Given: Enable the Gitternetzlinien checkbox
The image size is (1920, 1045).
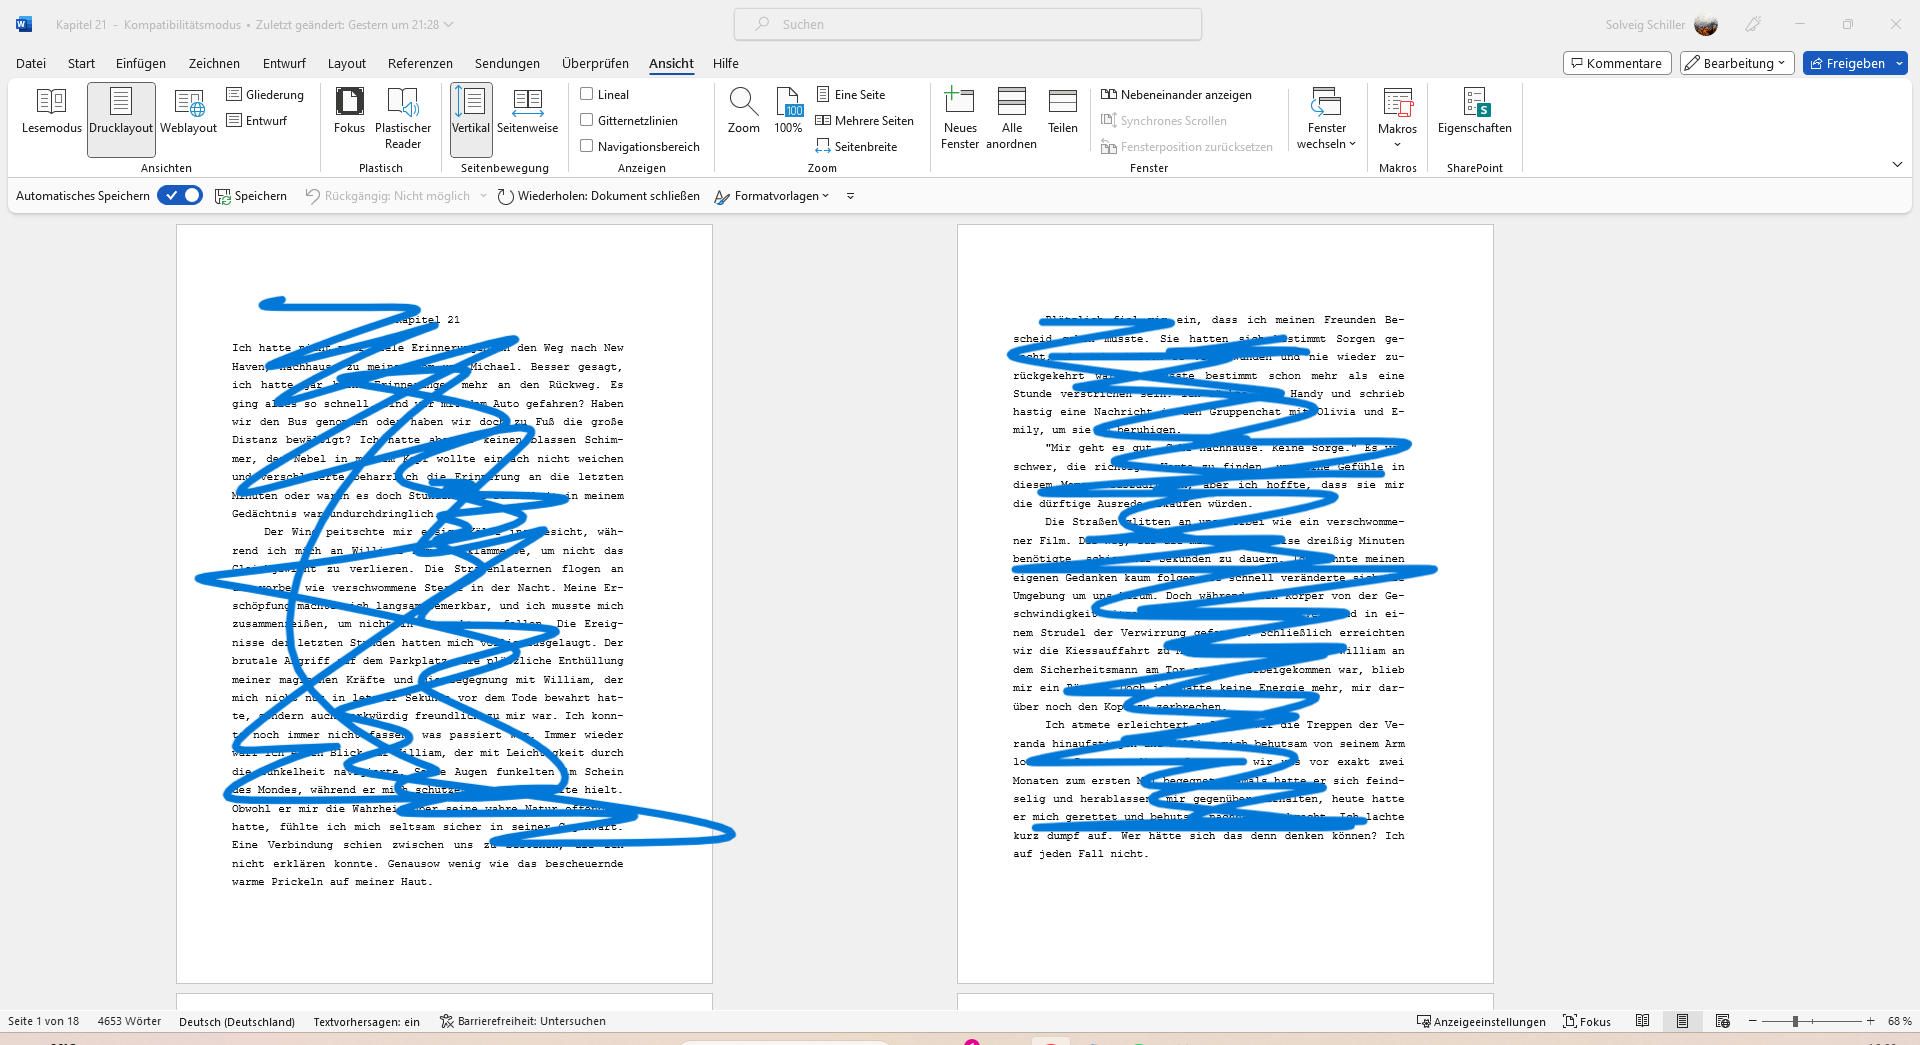Looking at the screenshot, I should click(x=587, y=120).
